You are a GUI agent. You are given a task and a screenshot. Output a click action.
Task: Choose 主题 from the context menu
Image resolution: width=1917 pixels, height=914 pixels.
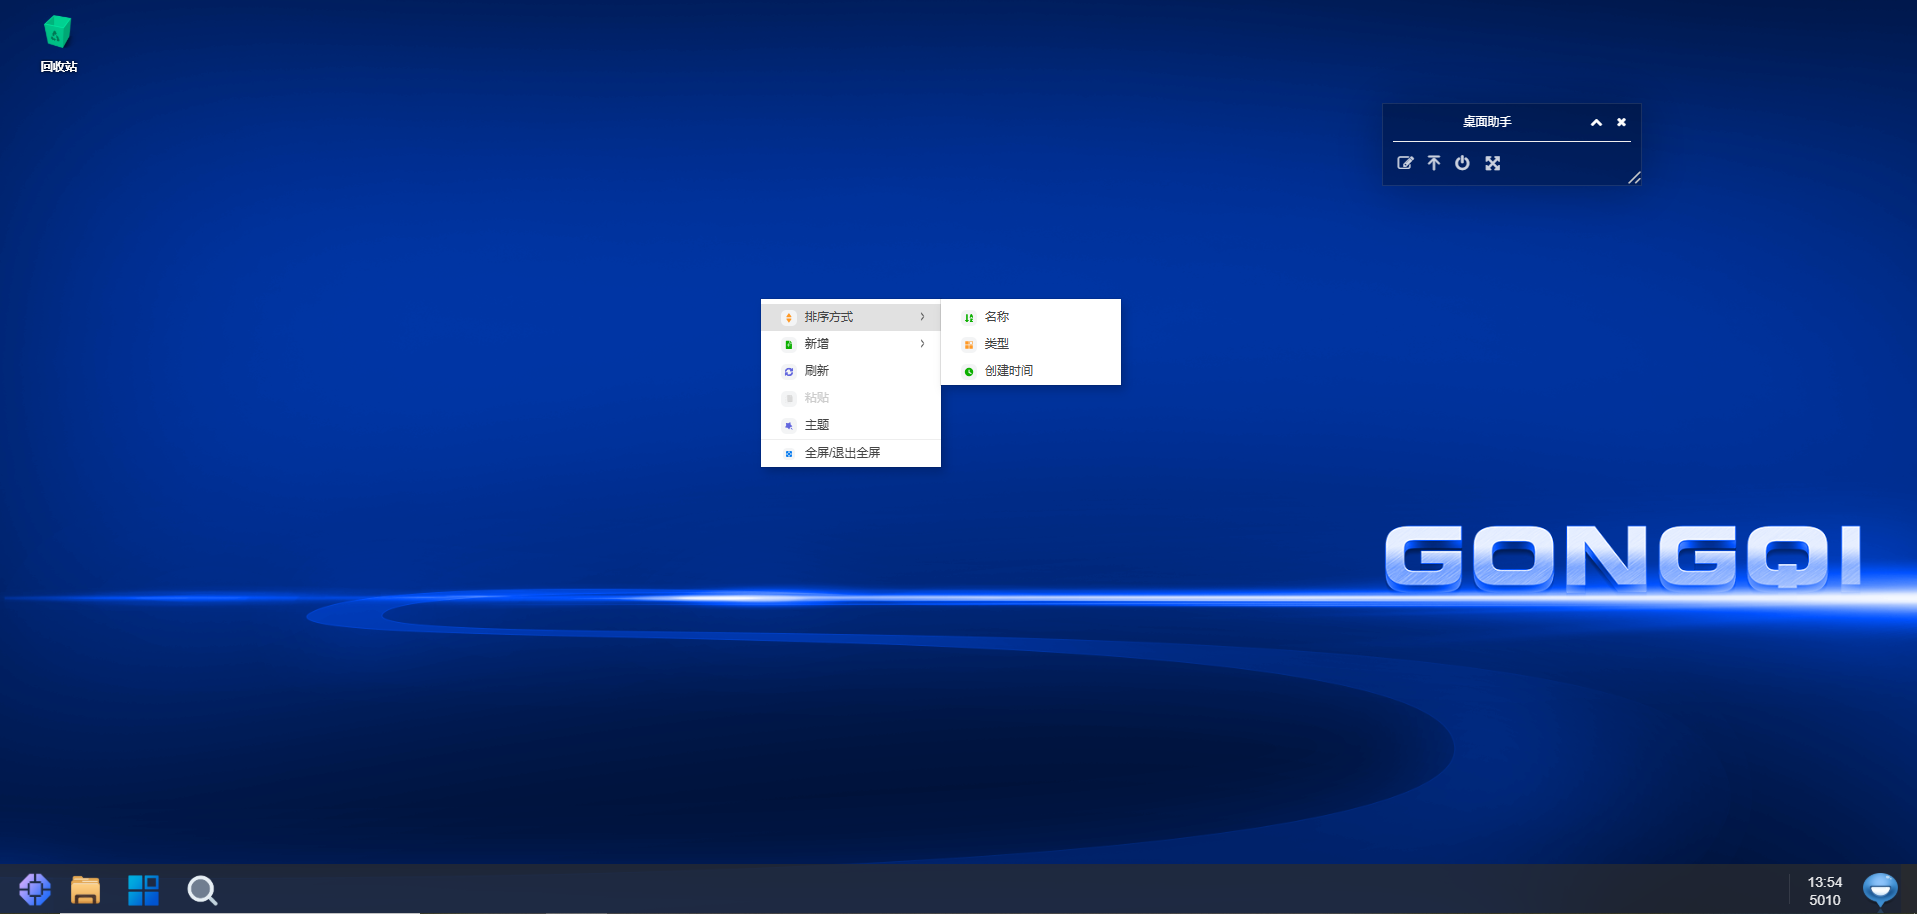click(851, 425)
